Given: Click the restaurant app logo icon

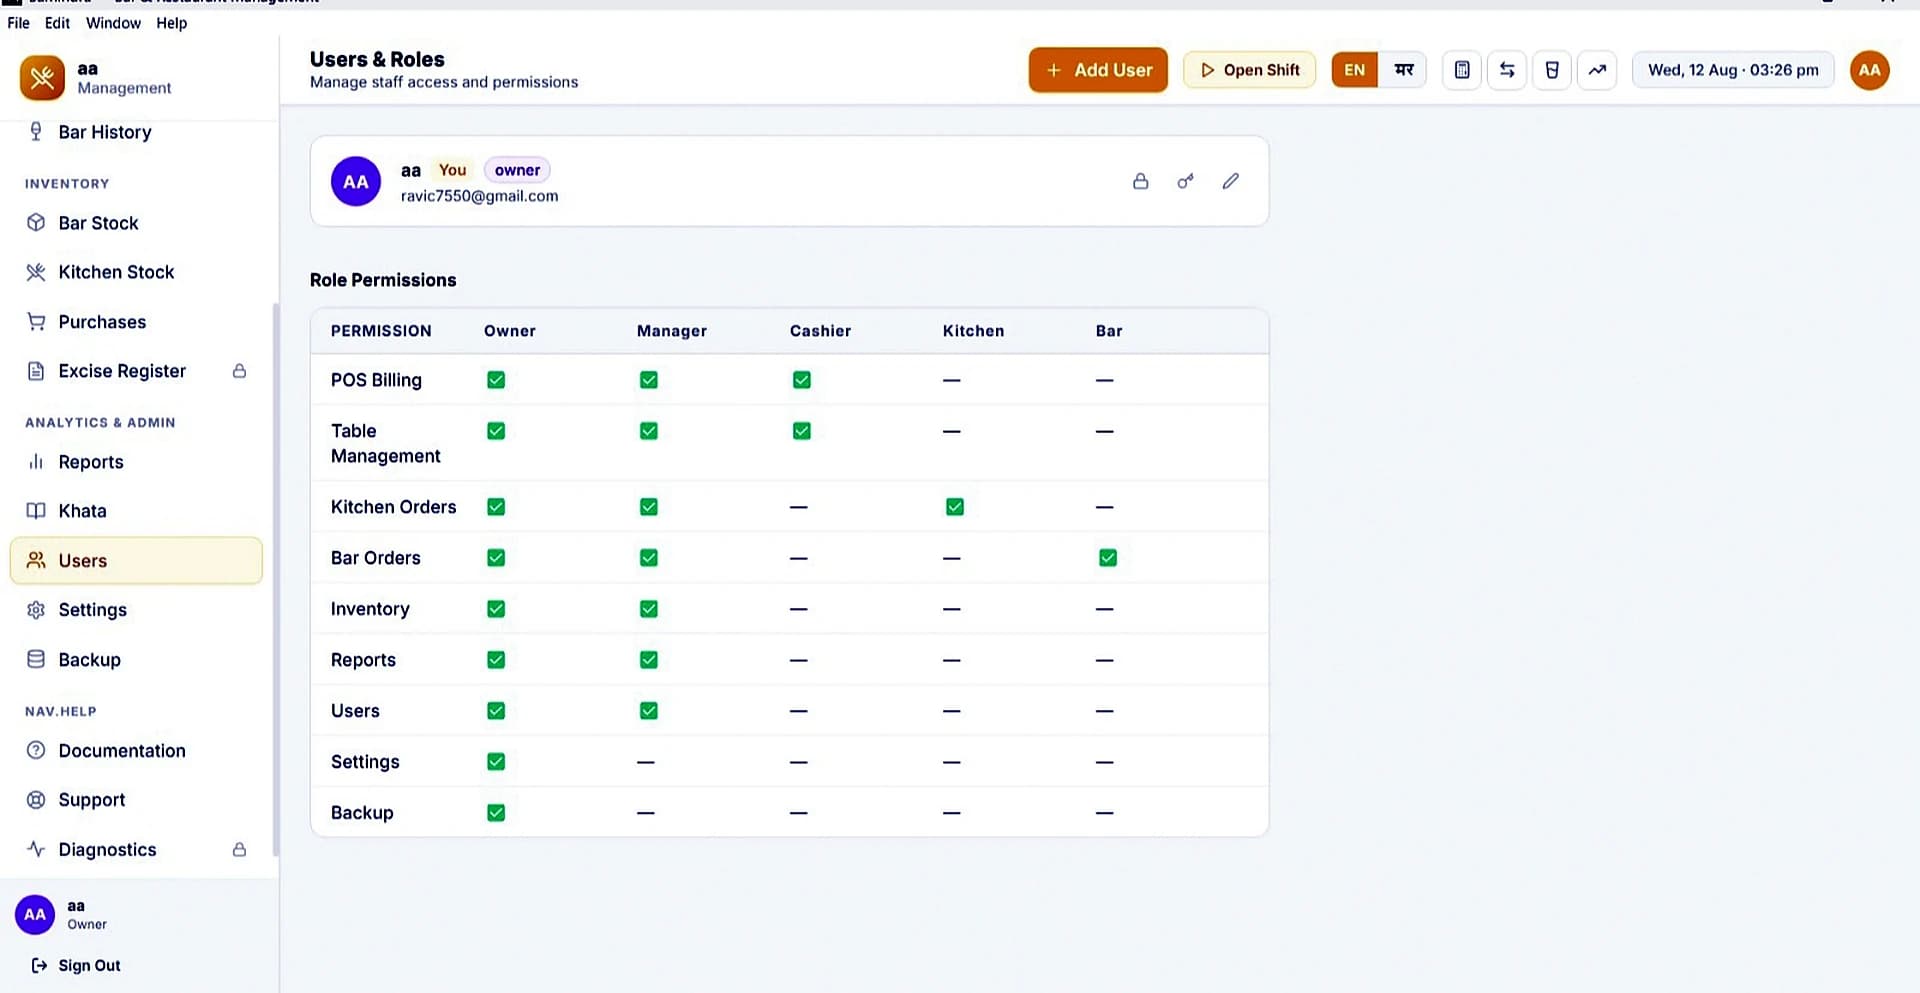Looking at the screenshot, I should [42, 78].
